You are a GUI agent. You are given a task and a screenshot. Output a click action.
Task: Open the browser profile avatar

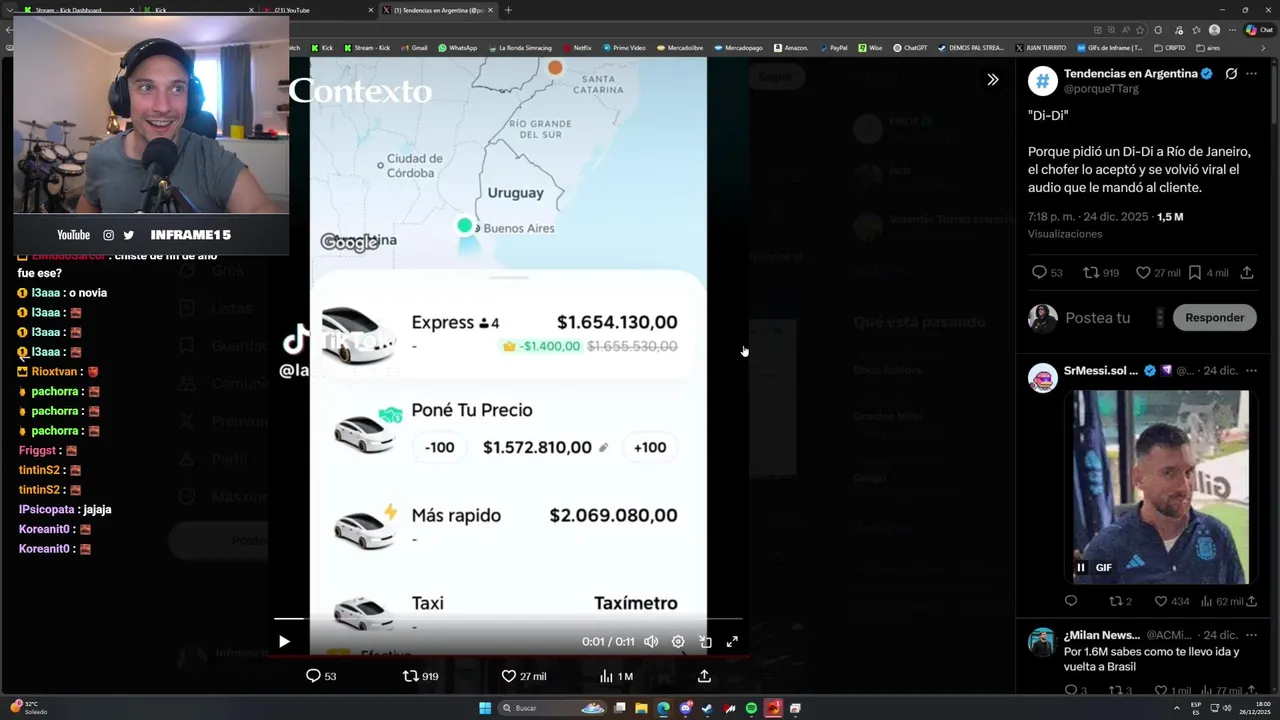coord(1214,30)
